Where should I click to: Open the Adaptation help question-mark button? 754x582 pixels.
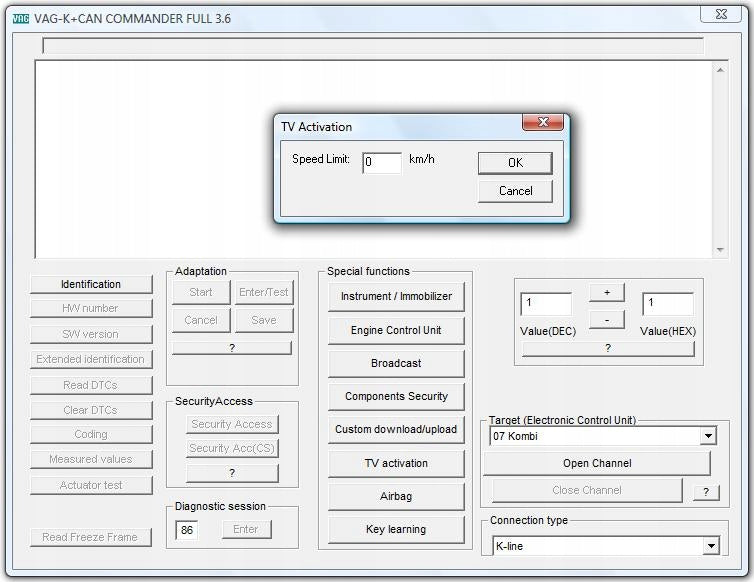(x=232, y=348)
